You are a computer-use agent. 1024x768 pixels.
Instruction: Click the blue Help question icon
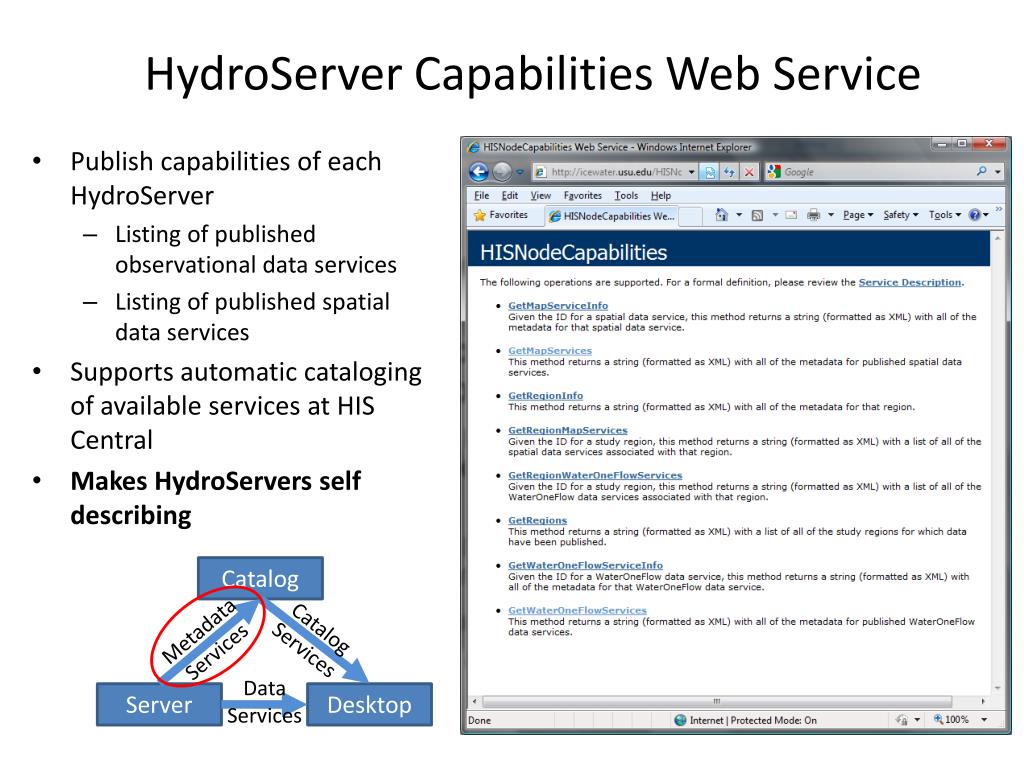[x=974, y=215]
